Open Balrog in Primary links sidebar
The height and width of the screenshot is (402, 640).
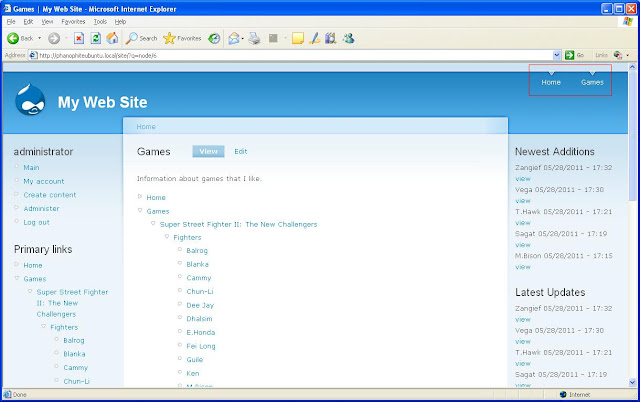click(74, 340)
